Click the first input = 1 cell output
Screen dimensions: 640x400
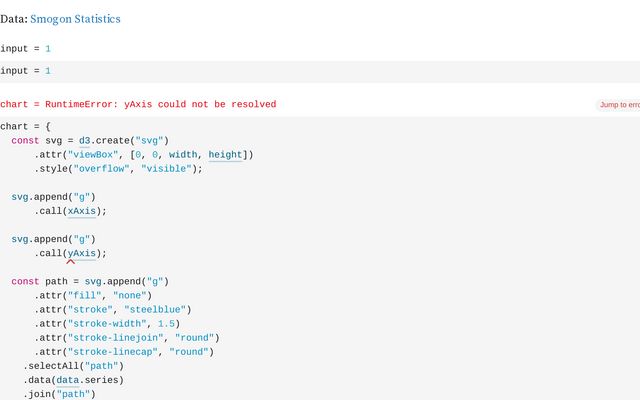coord(26,49)
